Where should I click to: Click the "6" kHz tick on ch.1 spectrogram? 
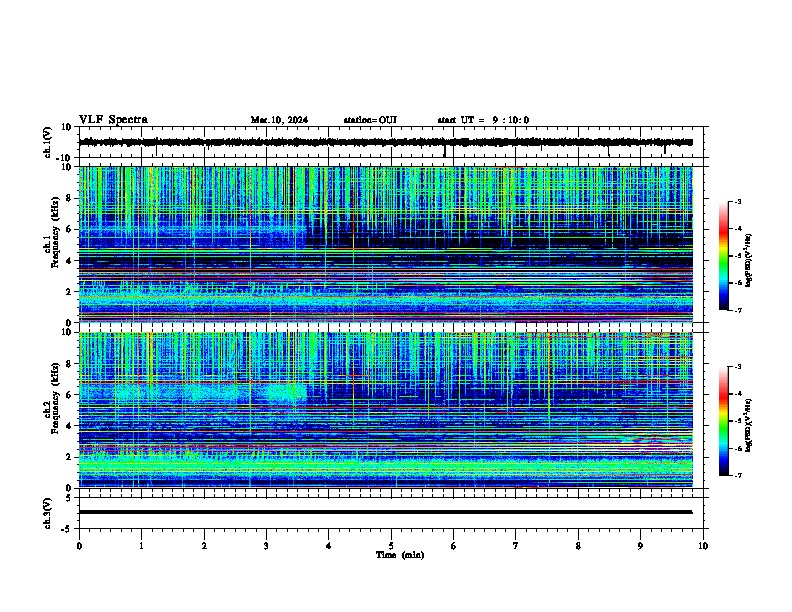(x=70, y=230)
